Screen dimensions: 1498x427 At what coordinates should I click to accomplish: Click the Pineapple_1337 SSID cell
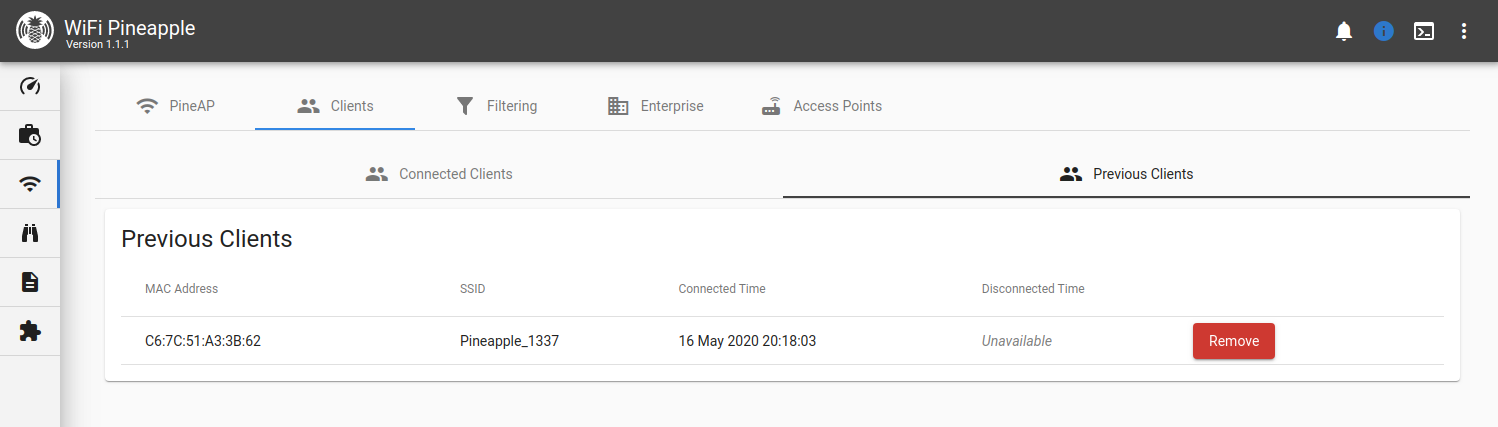click(x=509, y=341)
